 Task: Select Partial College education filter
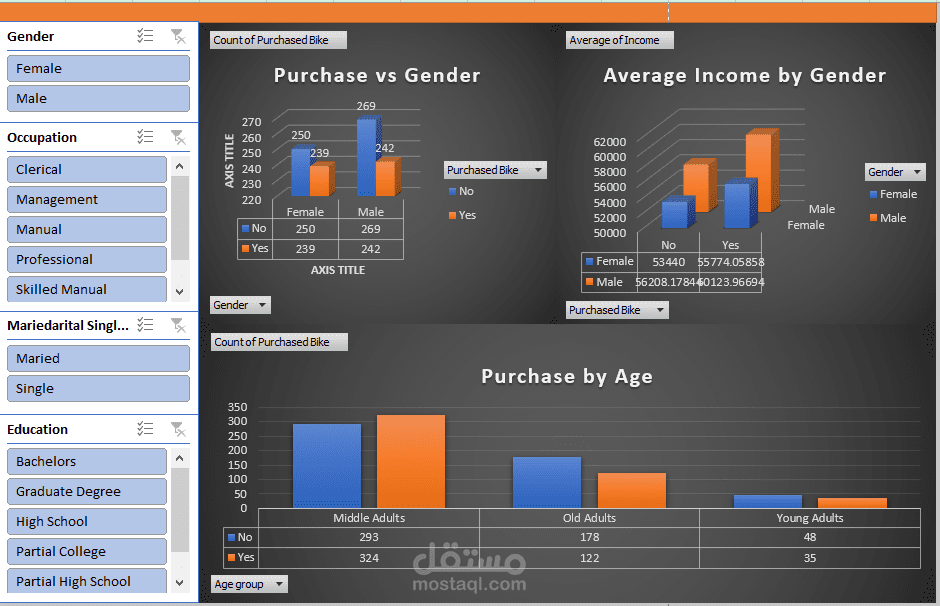point(87,551)
